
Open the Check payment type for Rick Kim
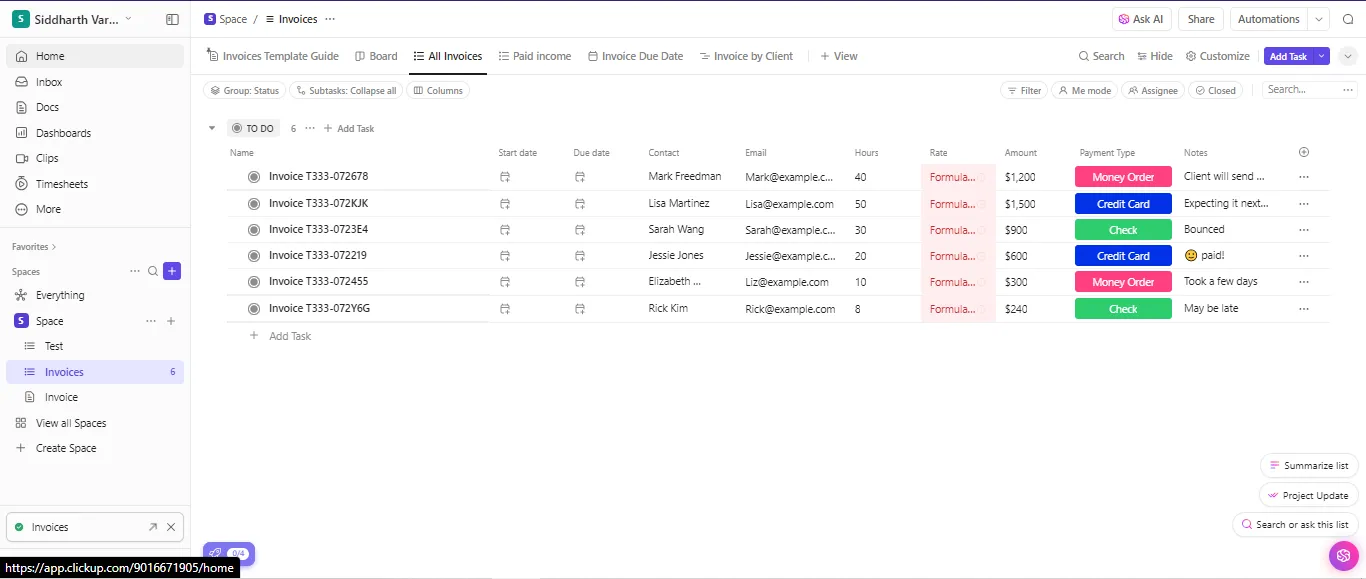1123,309
